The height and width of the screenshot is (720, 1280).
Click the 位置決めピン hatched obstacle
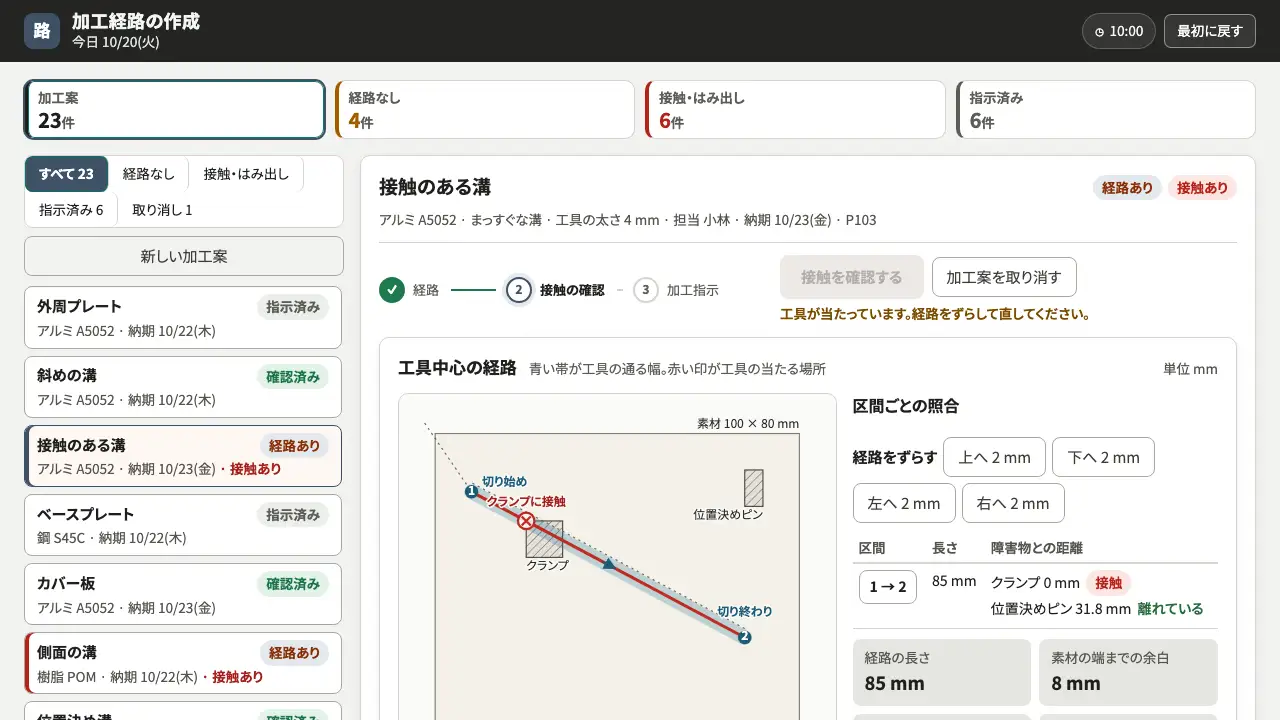click(753, 488)
